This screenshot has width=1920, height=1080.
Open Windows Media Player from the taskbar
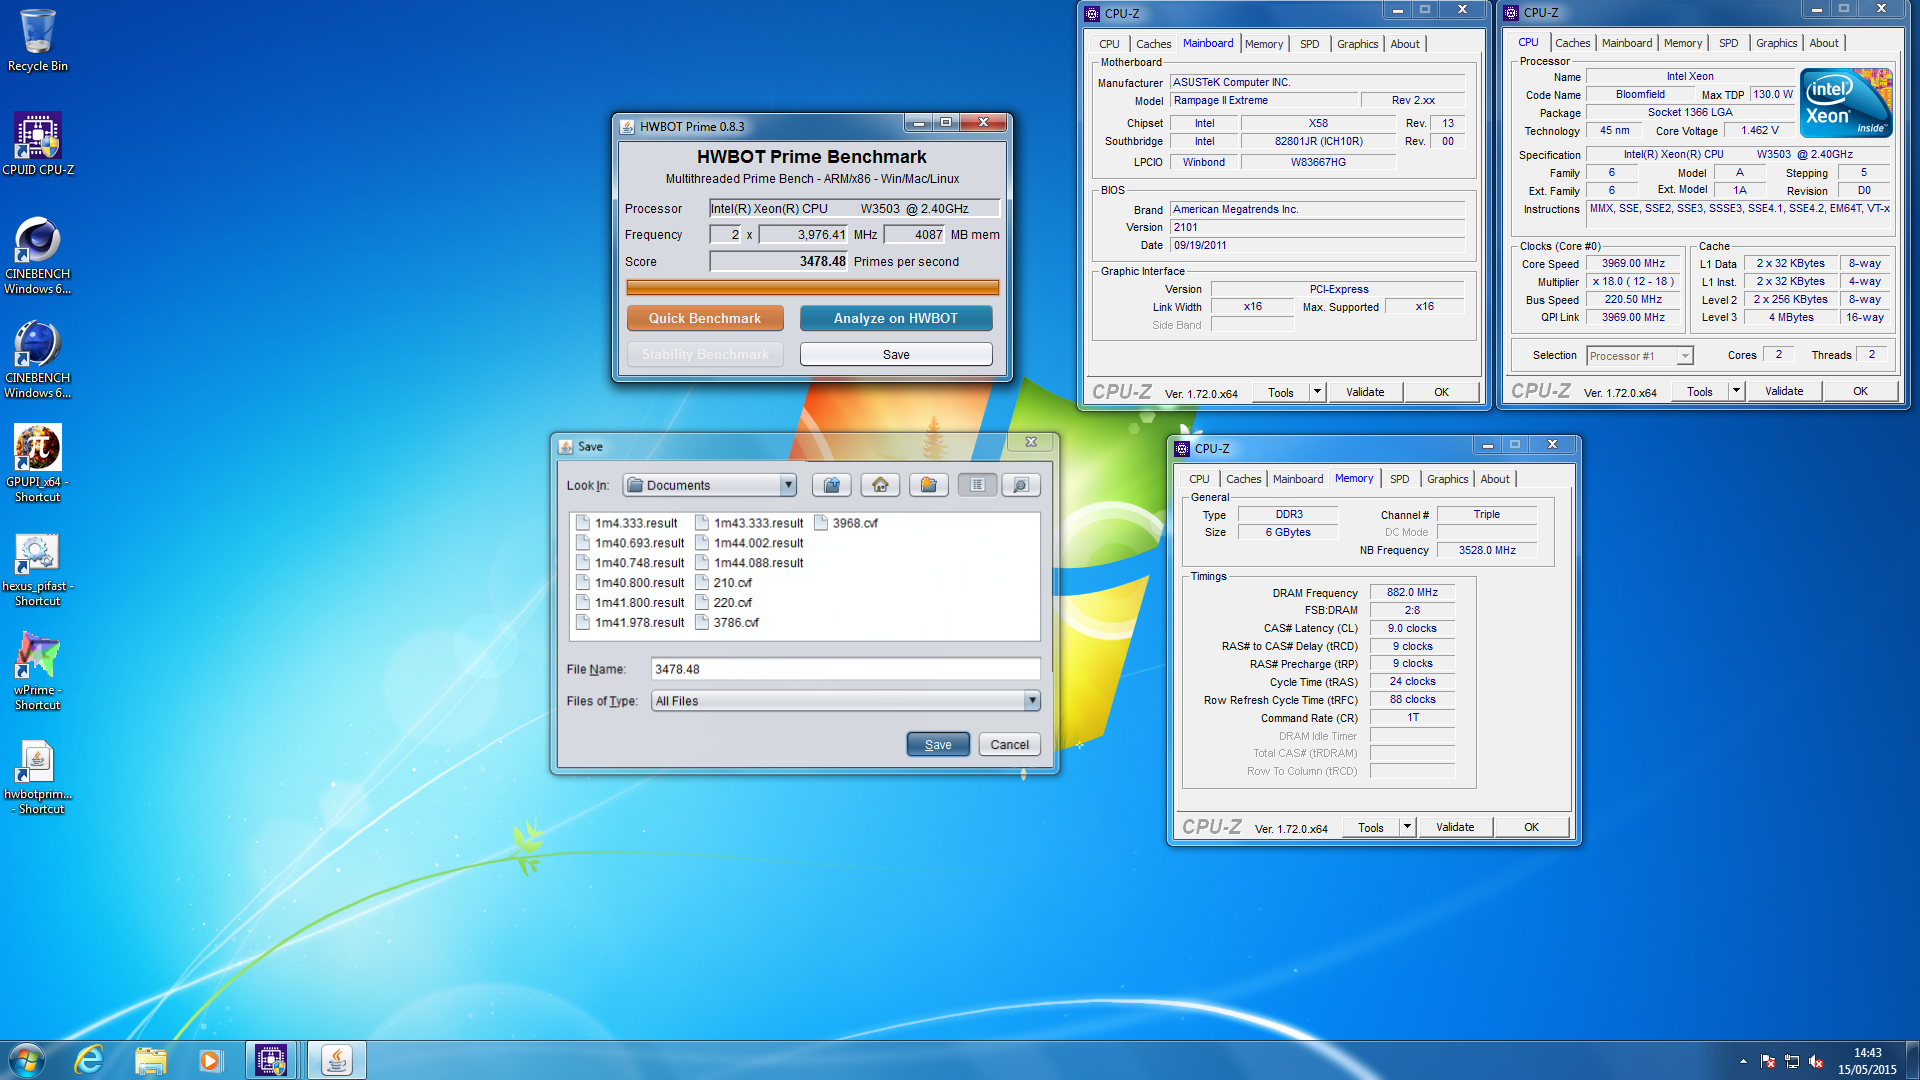[210, 1060]
